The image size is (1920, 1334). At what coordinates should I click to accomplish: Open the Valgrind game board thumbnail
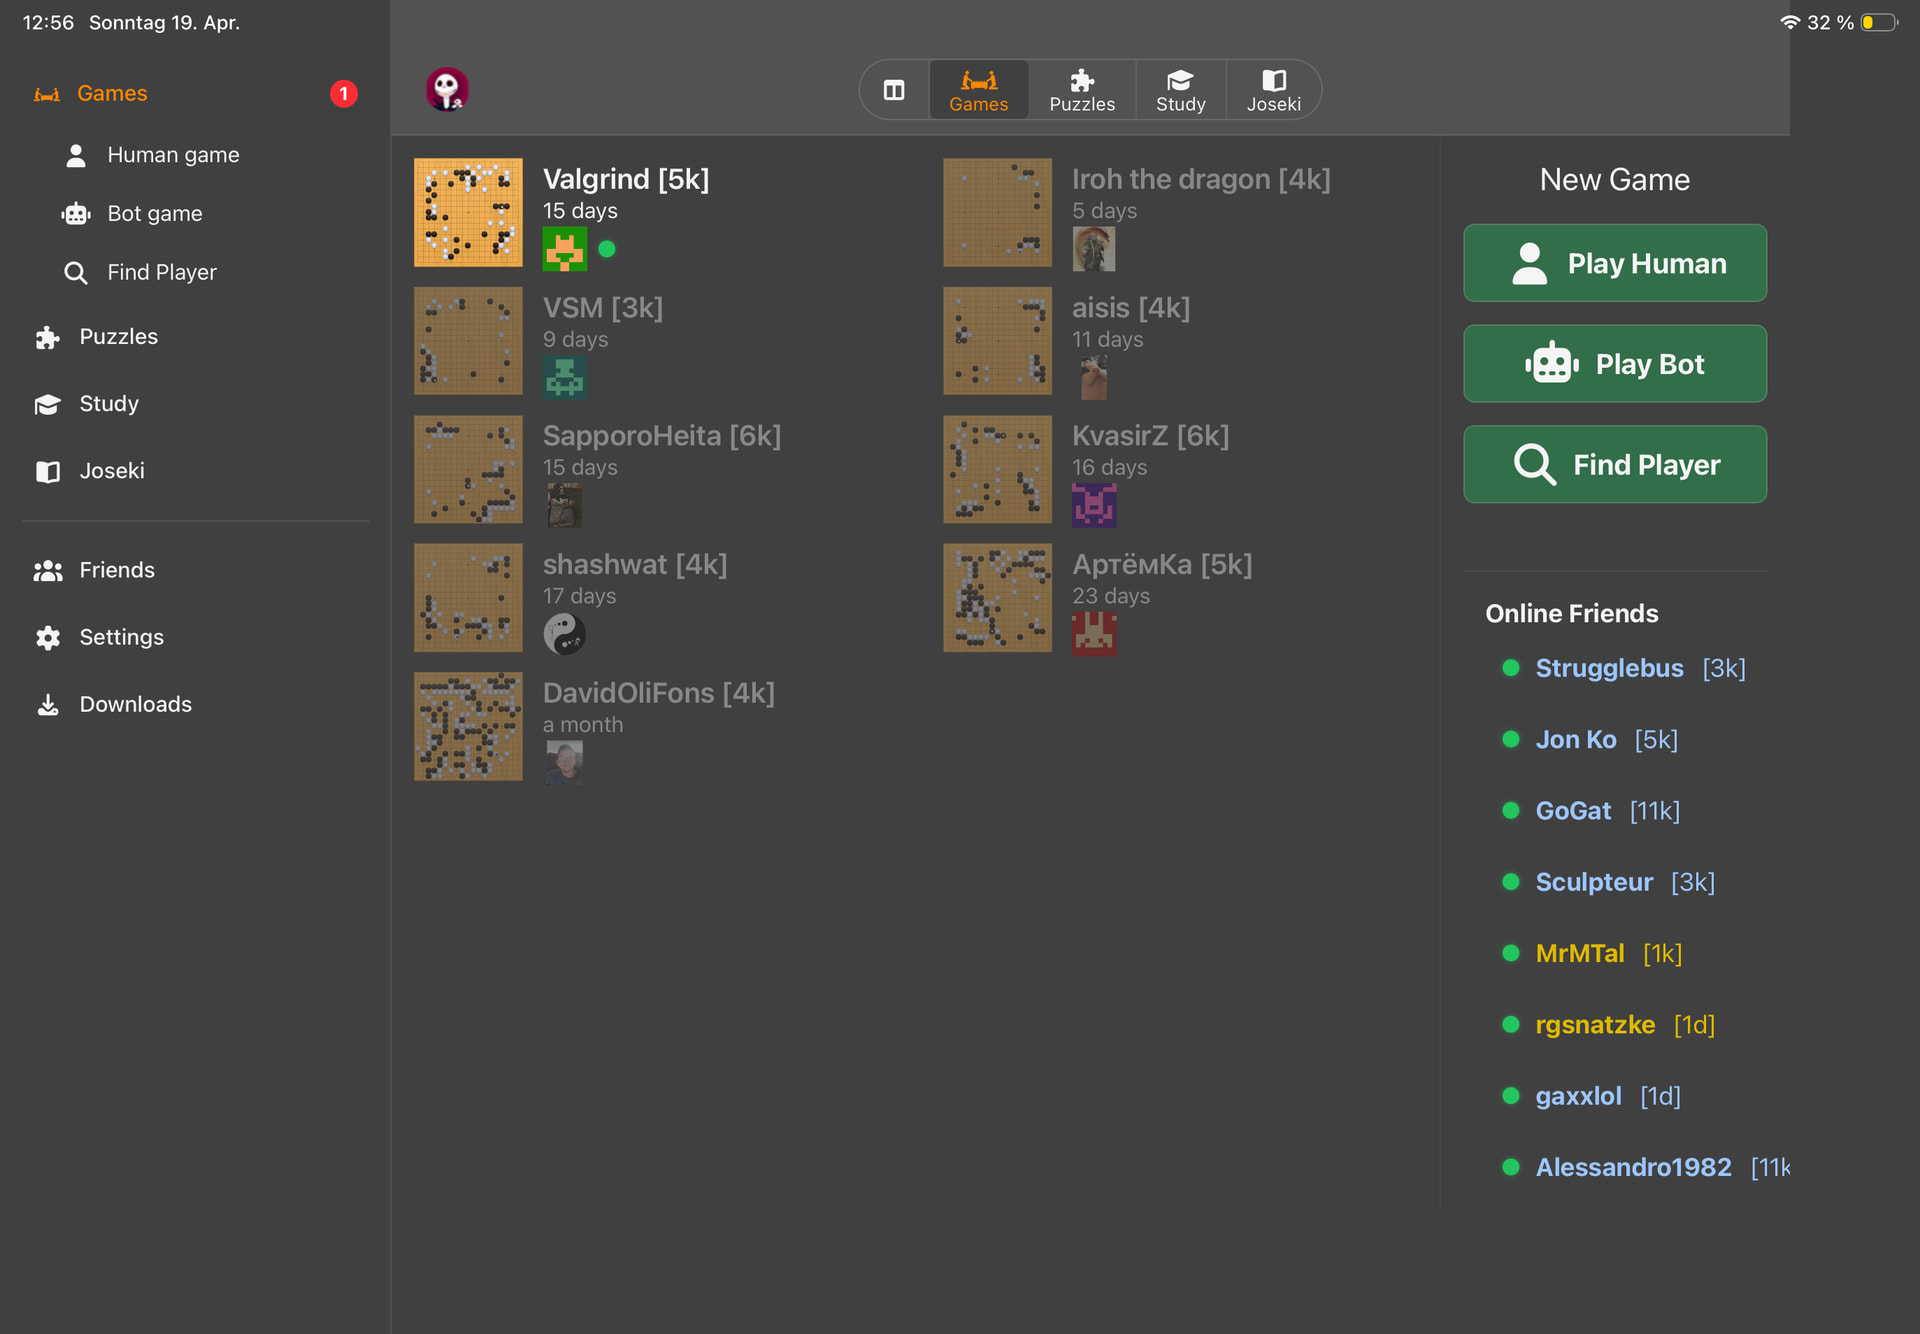(468, 212)
